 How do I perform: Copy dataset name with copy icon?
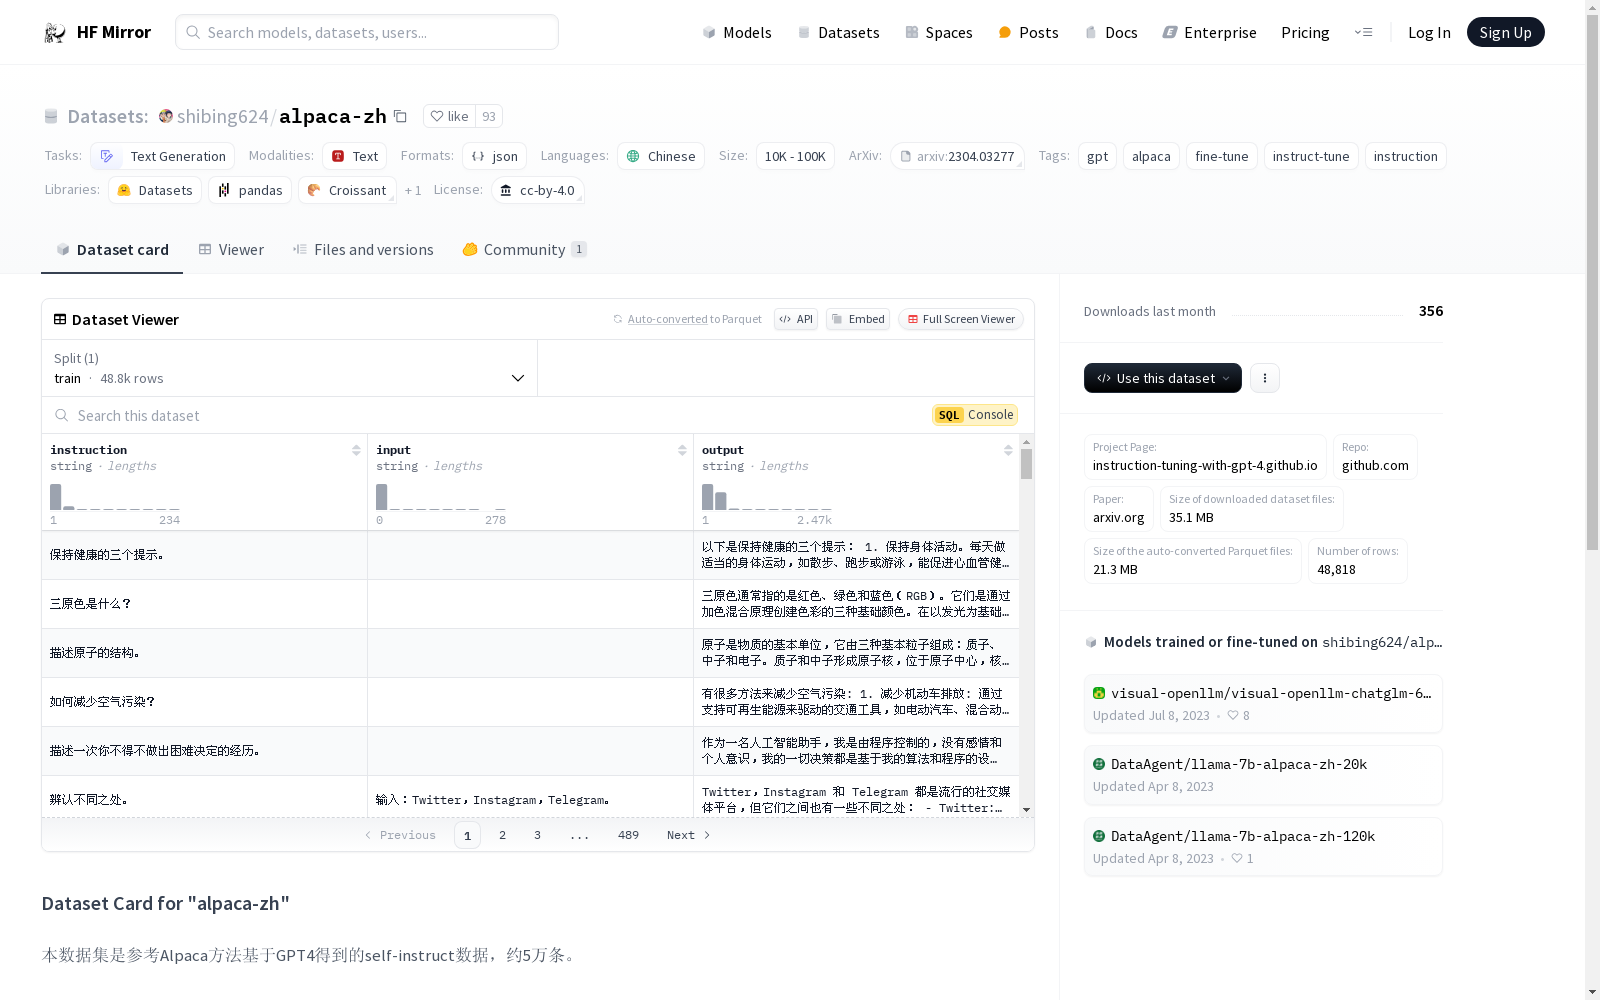click(400, 116)
